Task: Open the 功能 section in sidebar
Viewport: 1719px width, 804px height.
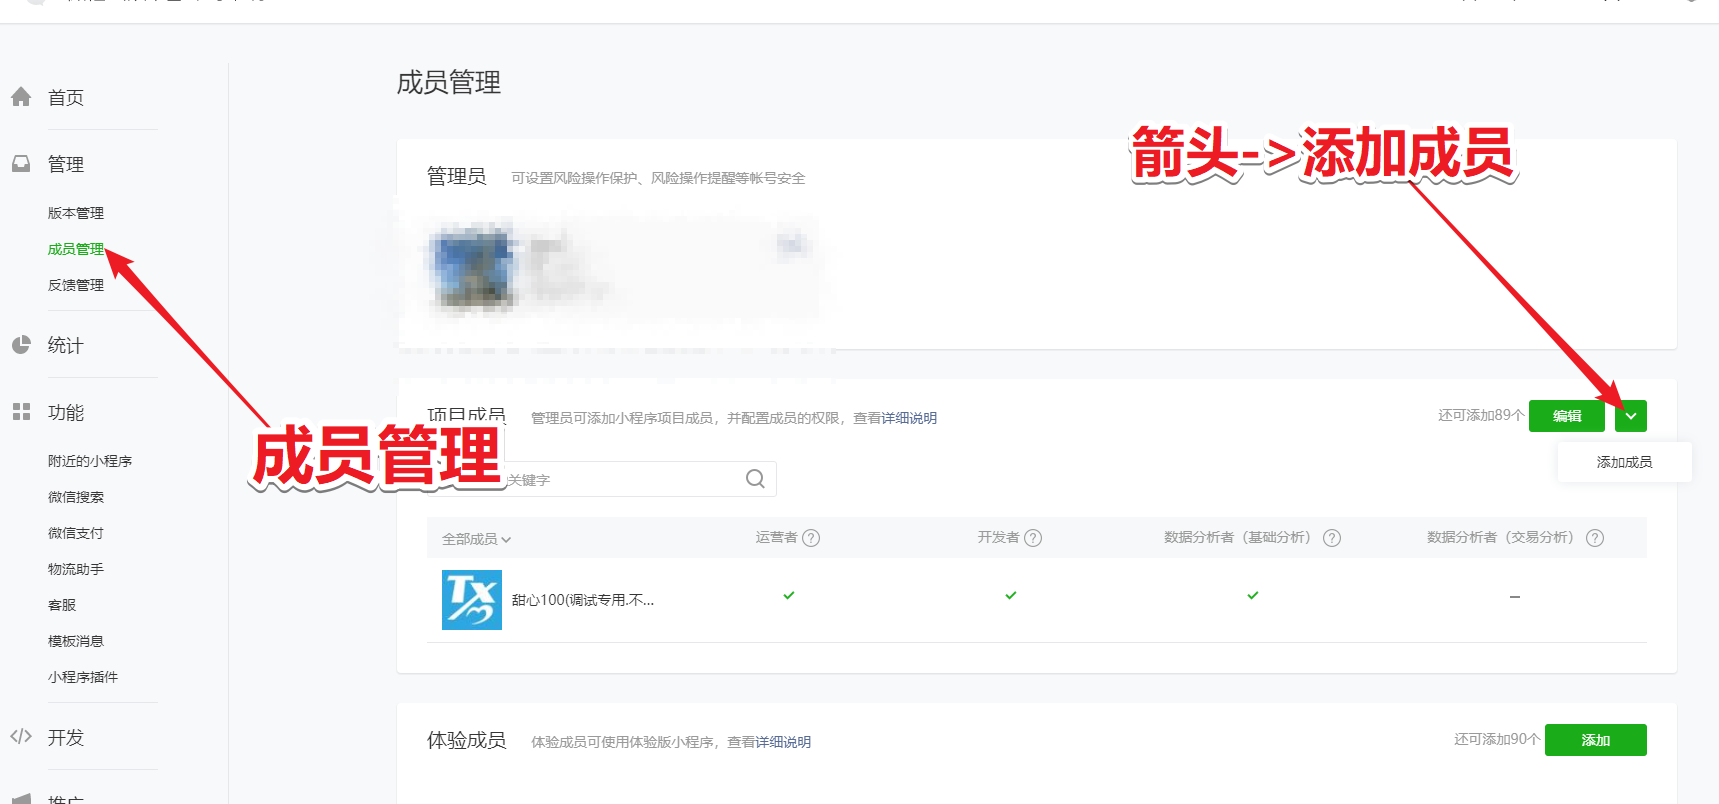Action: pos(66,412)
